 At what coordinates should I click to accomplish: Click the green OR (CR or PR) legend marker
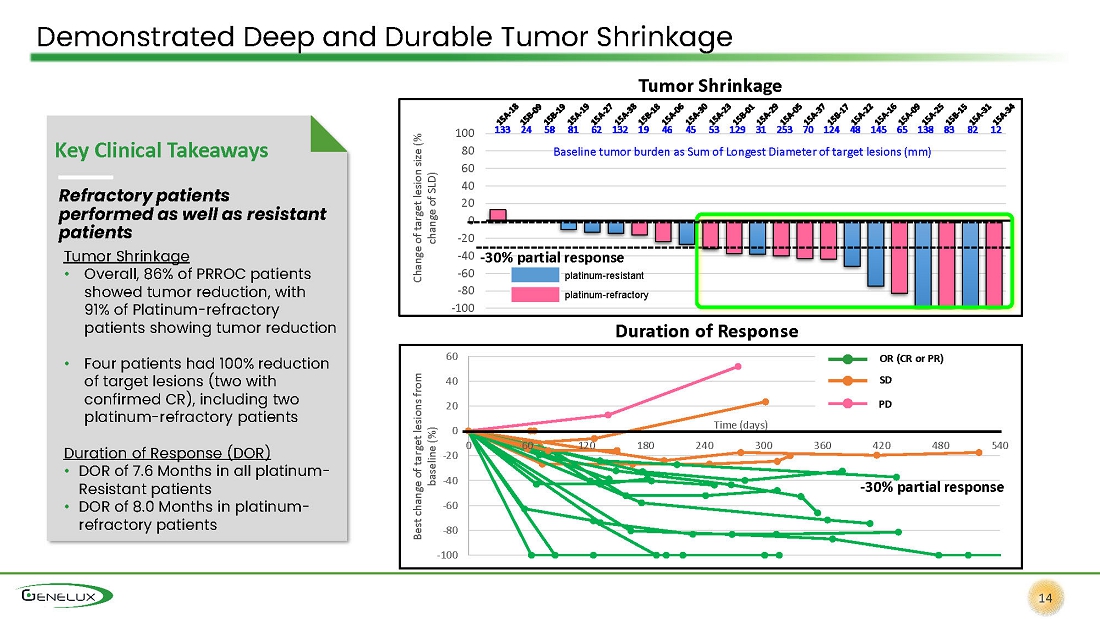[847, 359]
